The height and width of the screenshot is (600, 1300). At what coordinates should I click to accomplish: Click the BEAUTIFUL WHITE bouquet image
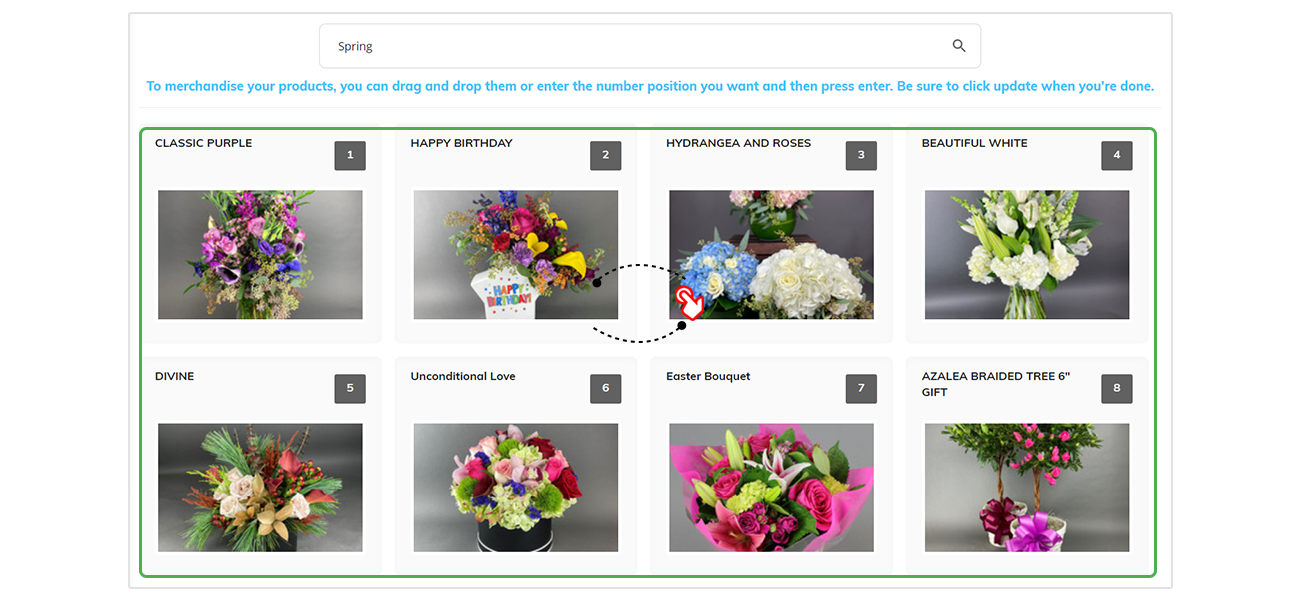pos(1027,254)
